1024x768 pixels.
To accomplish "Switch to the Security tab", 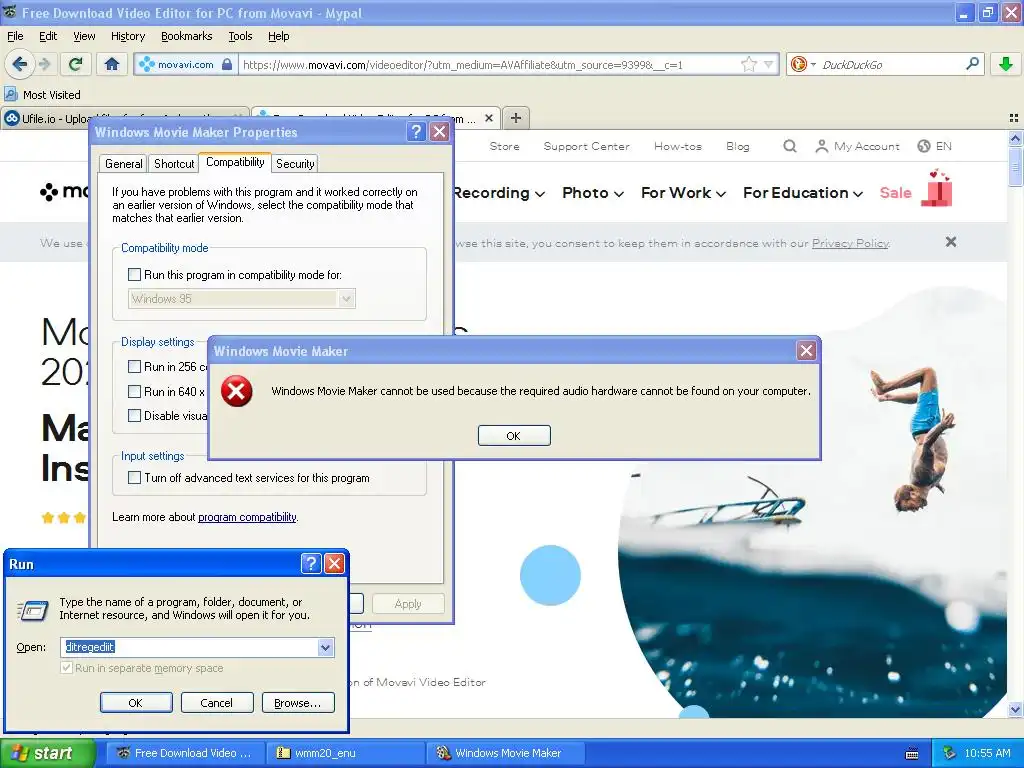I will pyautogui.click(x=295, y=163).
